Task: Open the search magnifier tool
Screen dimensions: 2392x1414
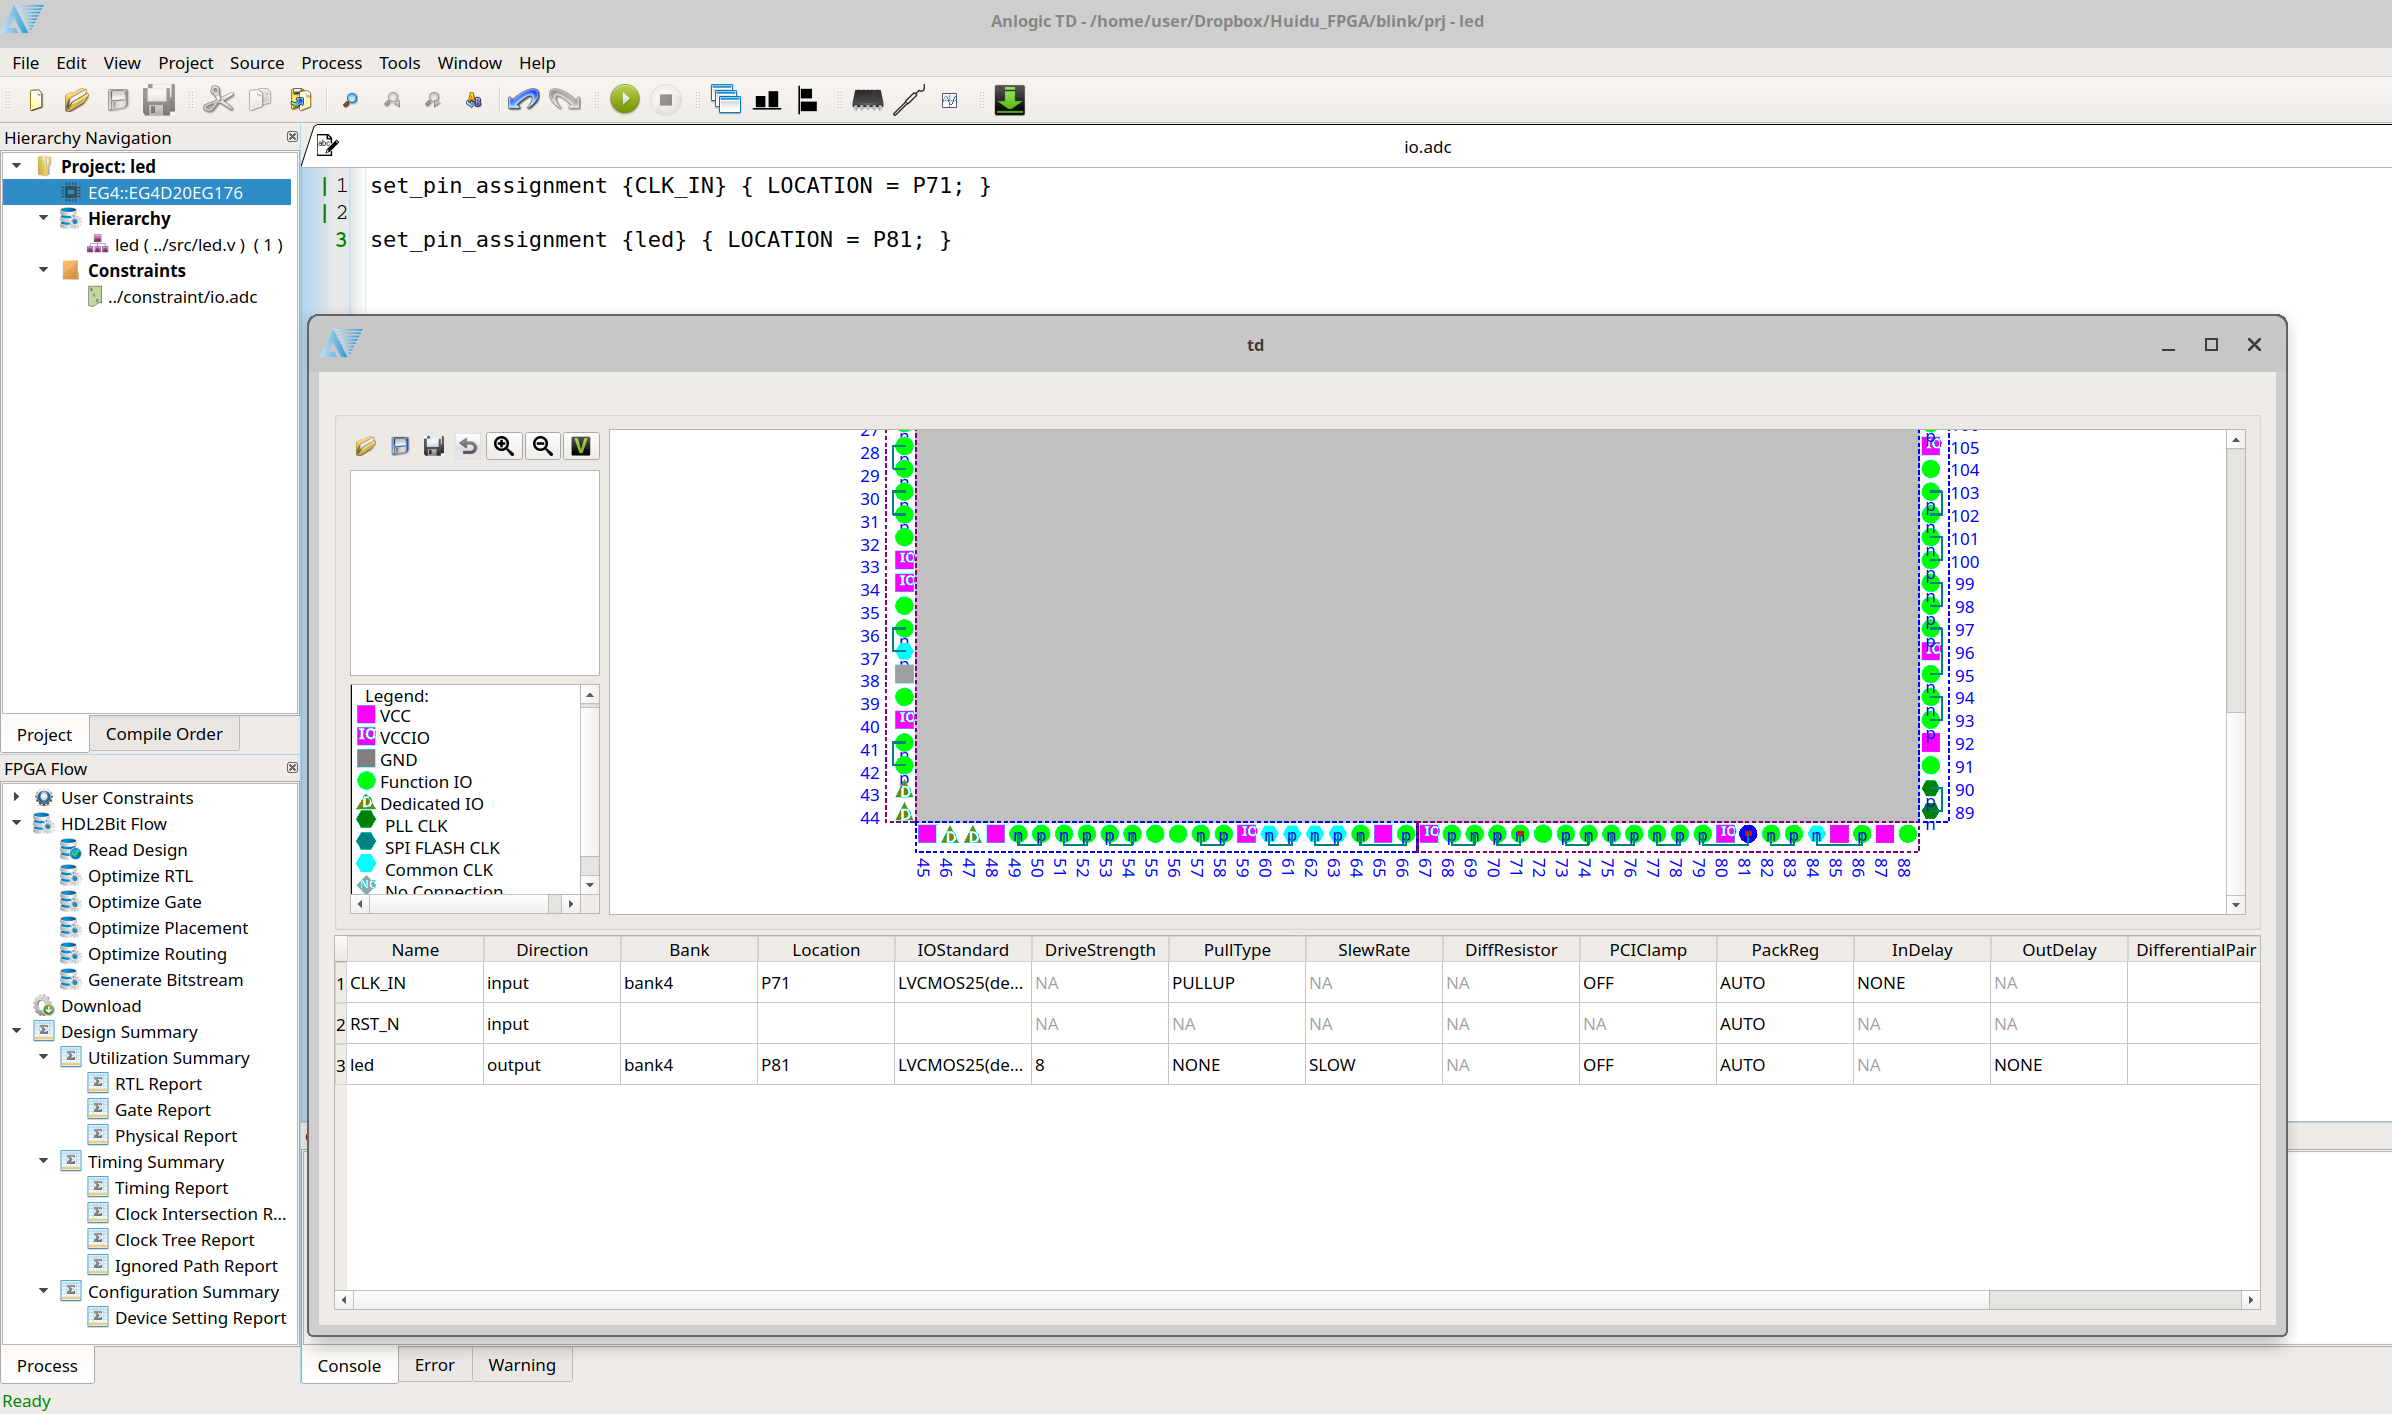Action: pos(349,100)
